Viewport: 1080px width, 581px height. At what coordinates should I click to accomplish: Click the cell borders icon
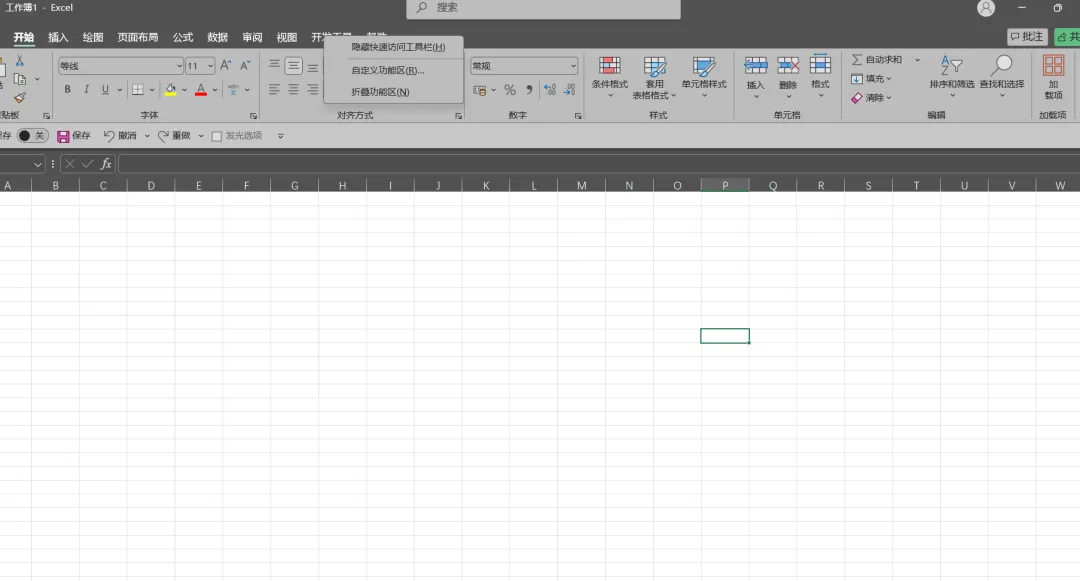138,89
